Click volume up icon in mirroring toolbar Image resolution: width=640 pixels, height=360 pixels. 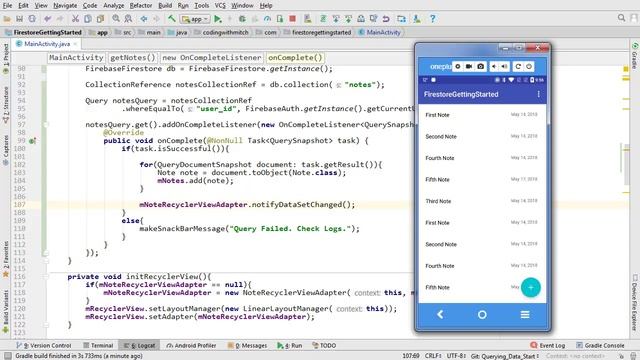pos(505,67)
